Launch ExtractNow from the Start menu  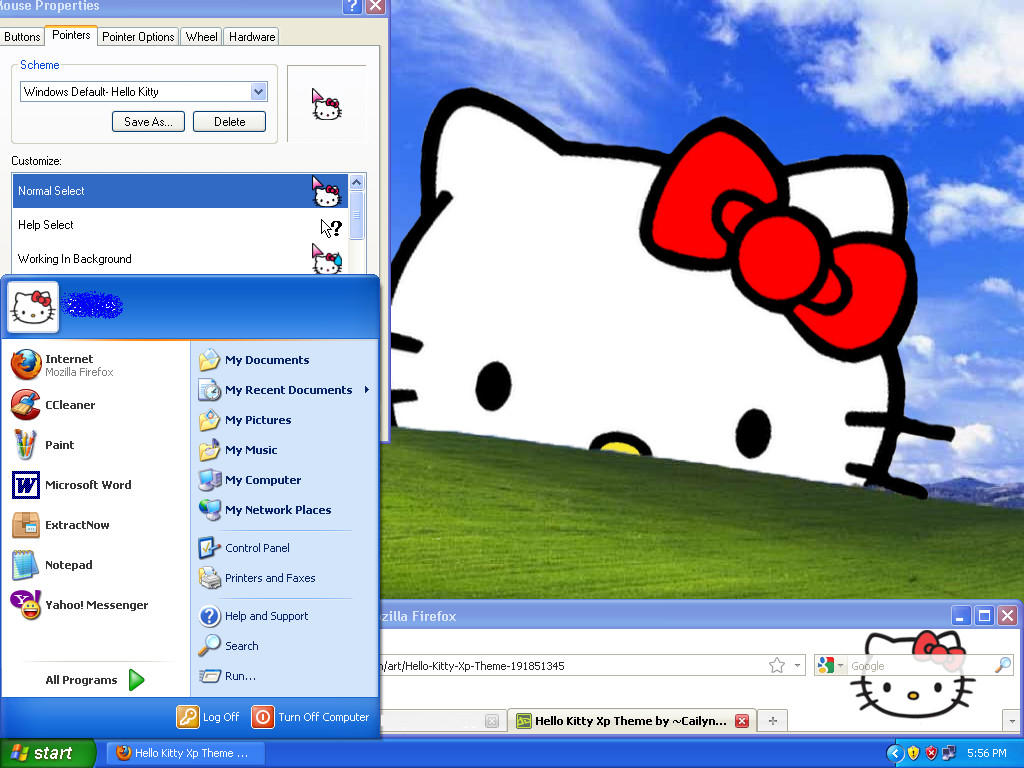click(x=78, y=525)
